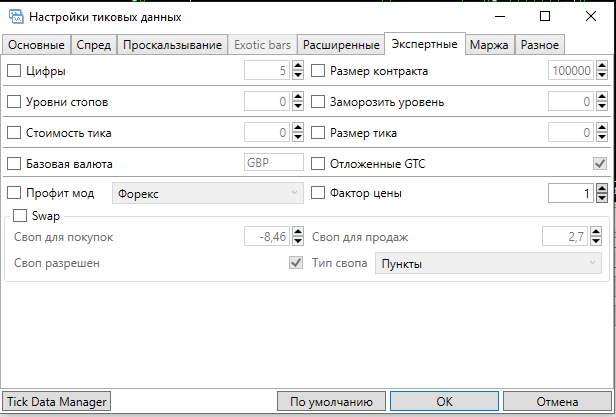The width and height of the screenshot is (616, 417).
Task: Open the Проскальзывание tab
Action: tap(172, 45)
